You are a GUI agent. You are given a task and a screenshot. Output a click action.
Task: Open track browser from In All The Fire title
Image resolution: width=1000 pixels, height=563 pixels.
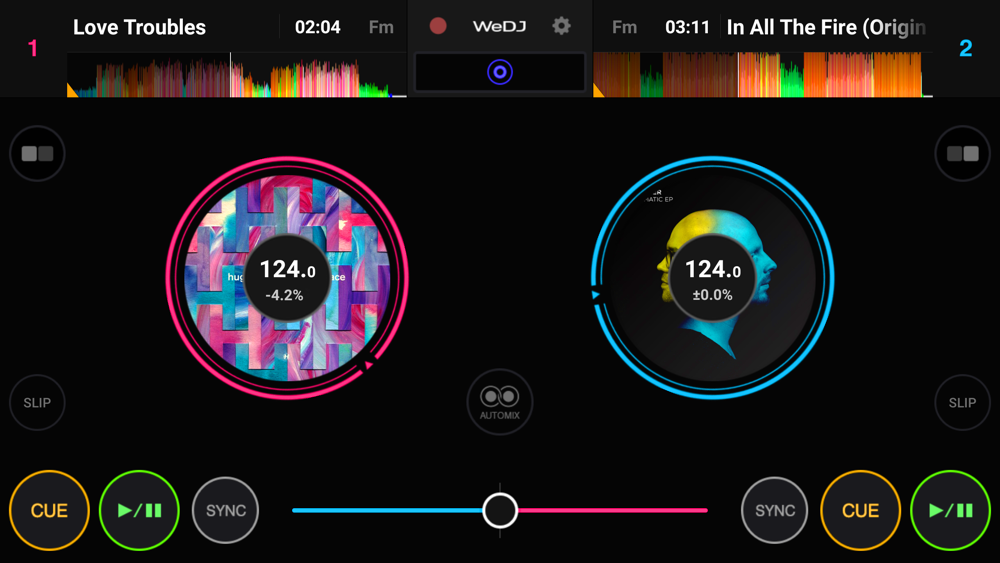click(826, 27)
